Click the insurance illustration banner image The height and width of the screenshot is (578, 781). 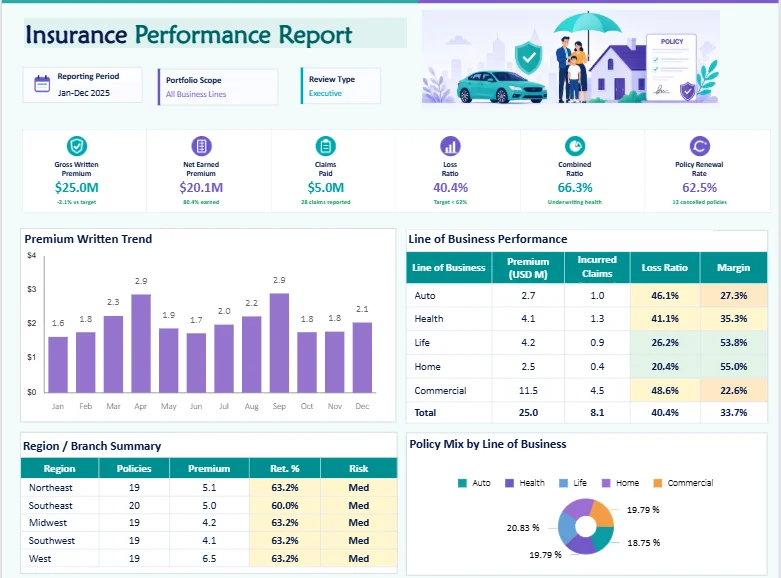point(571,57)
